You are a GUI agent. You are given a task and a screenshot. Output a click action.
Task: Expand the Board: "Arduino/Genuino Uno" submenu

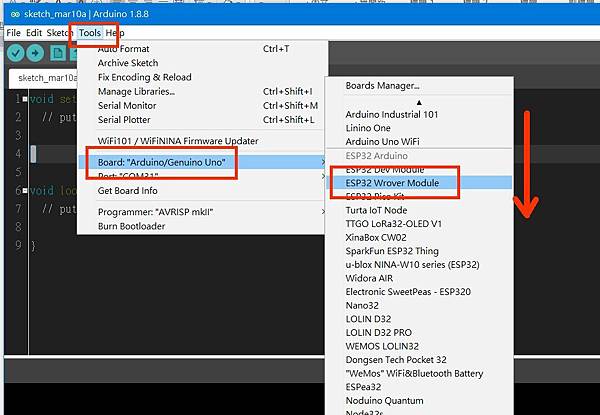click(202, 162)
